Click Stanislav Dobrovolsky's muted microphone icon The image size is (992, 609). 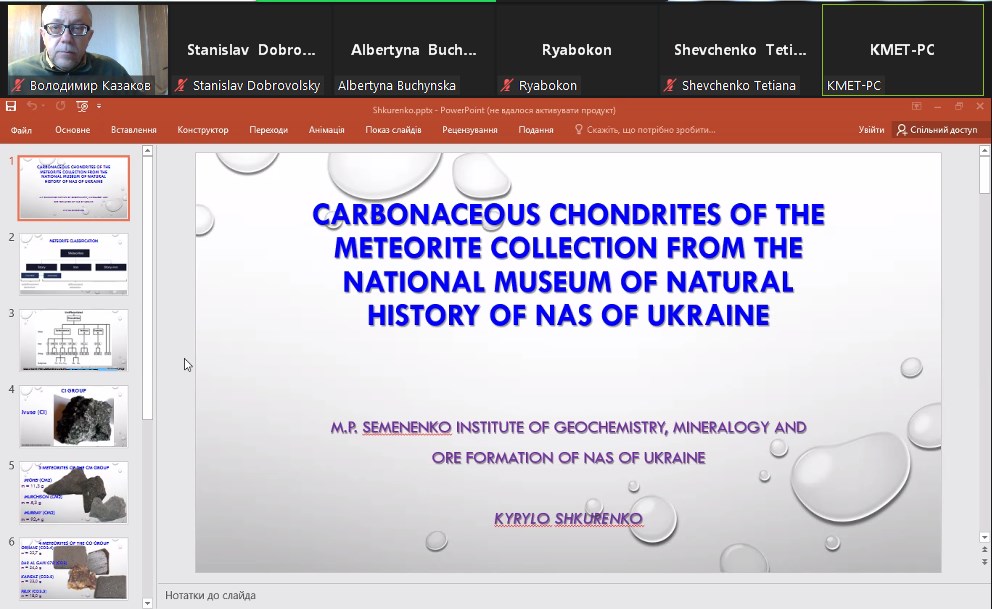pos(181,86)
